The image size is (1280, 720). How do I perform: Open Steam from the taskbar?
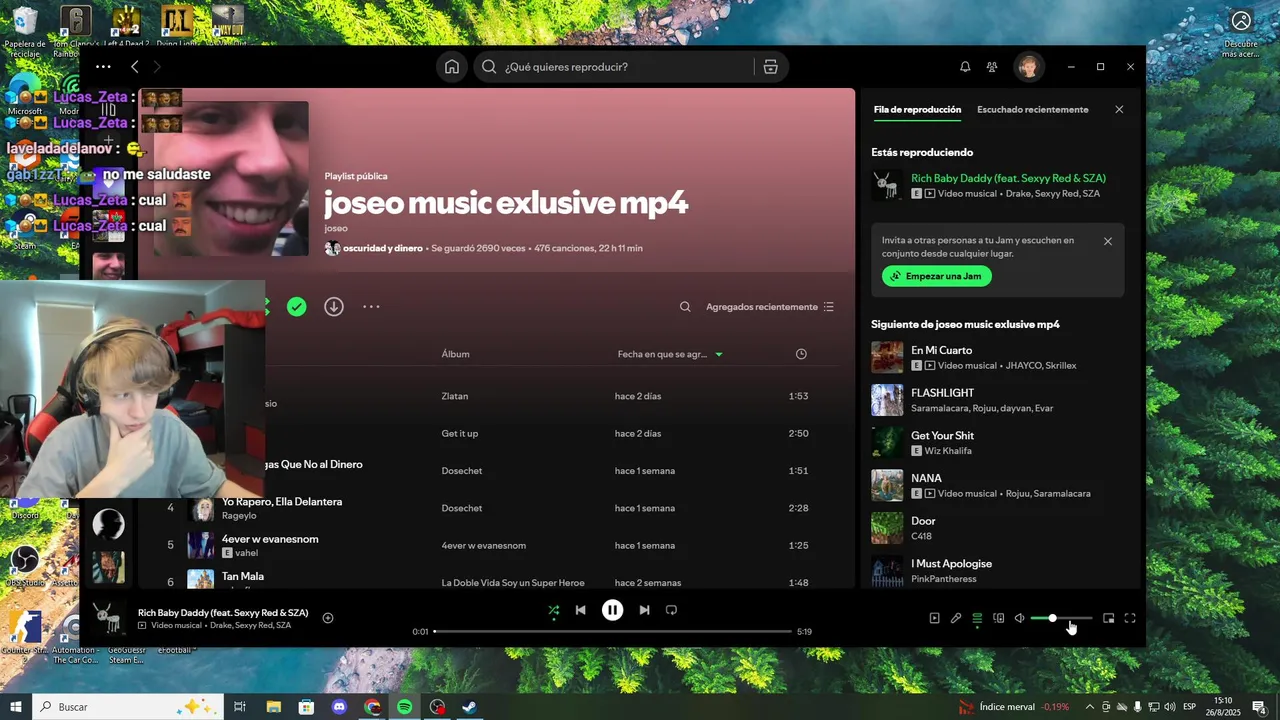[x=470, y=707]
